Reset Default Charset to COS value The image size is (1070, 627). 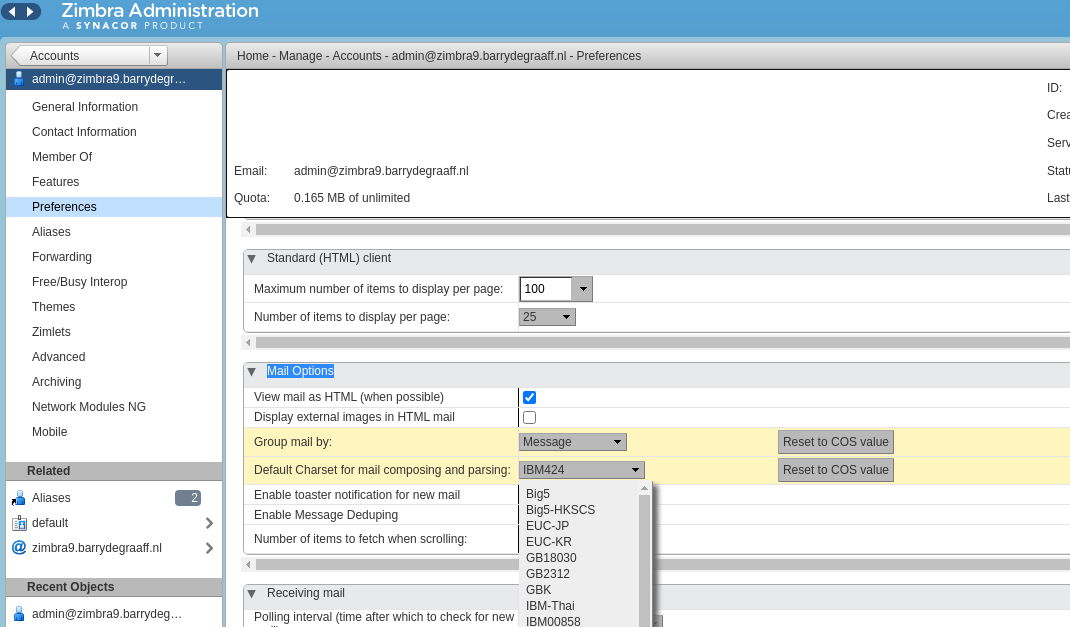click(x=836, y=470)
